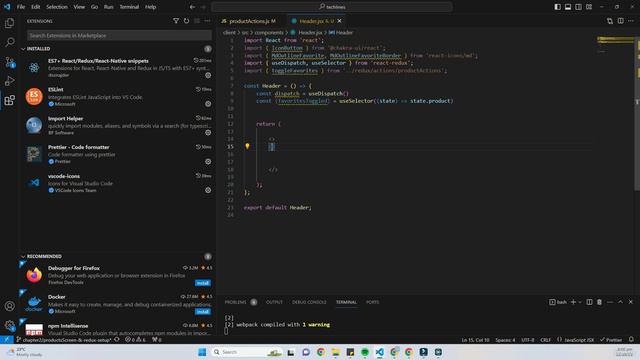640x360 pixels.
Task: Click remote window indicator in status bar
Action: (x=7, y=340)
